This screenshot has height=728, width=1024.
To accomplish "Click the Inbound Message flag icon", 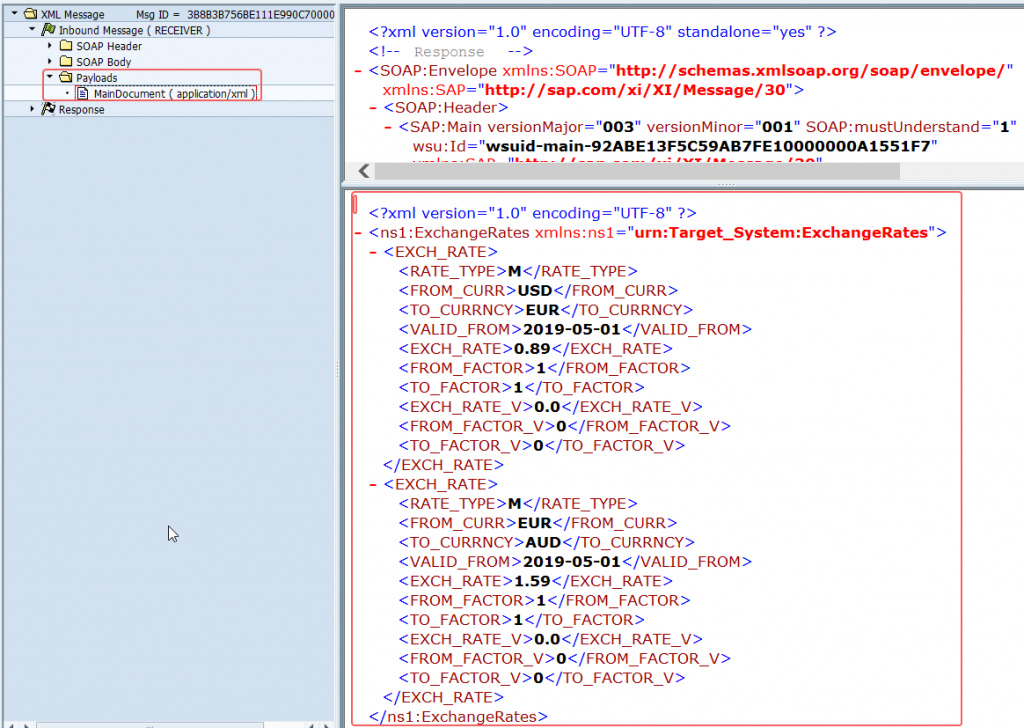I will (48, 29).
